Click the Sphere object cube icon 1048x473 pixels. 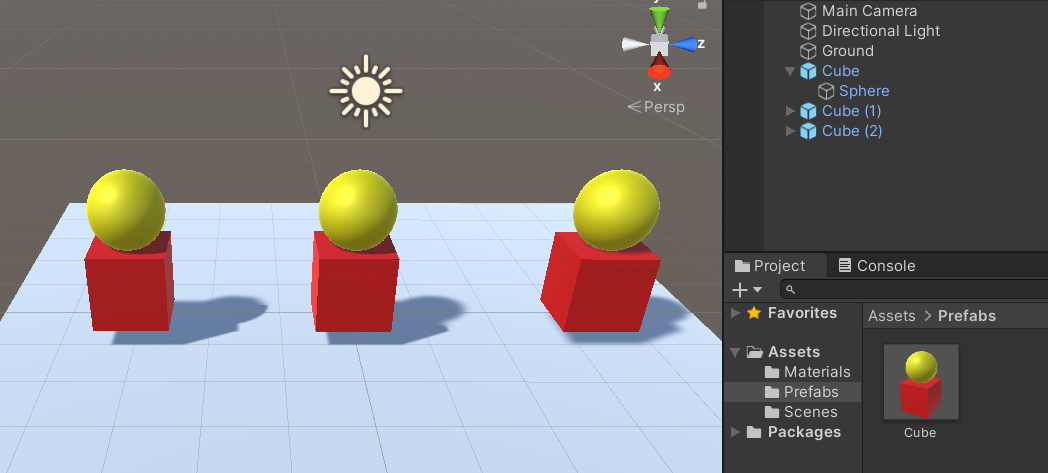click(826, 91)
